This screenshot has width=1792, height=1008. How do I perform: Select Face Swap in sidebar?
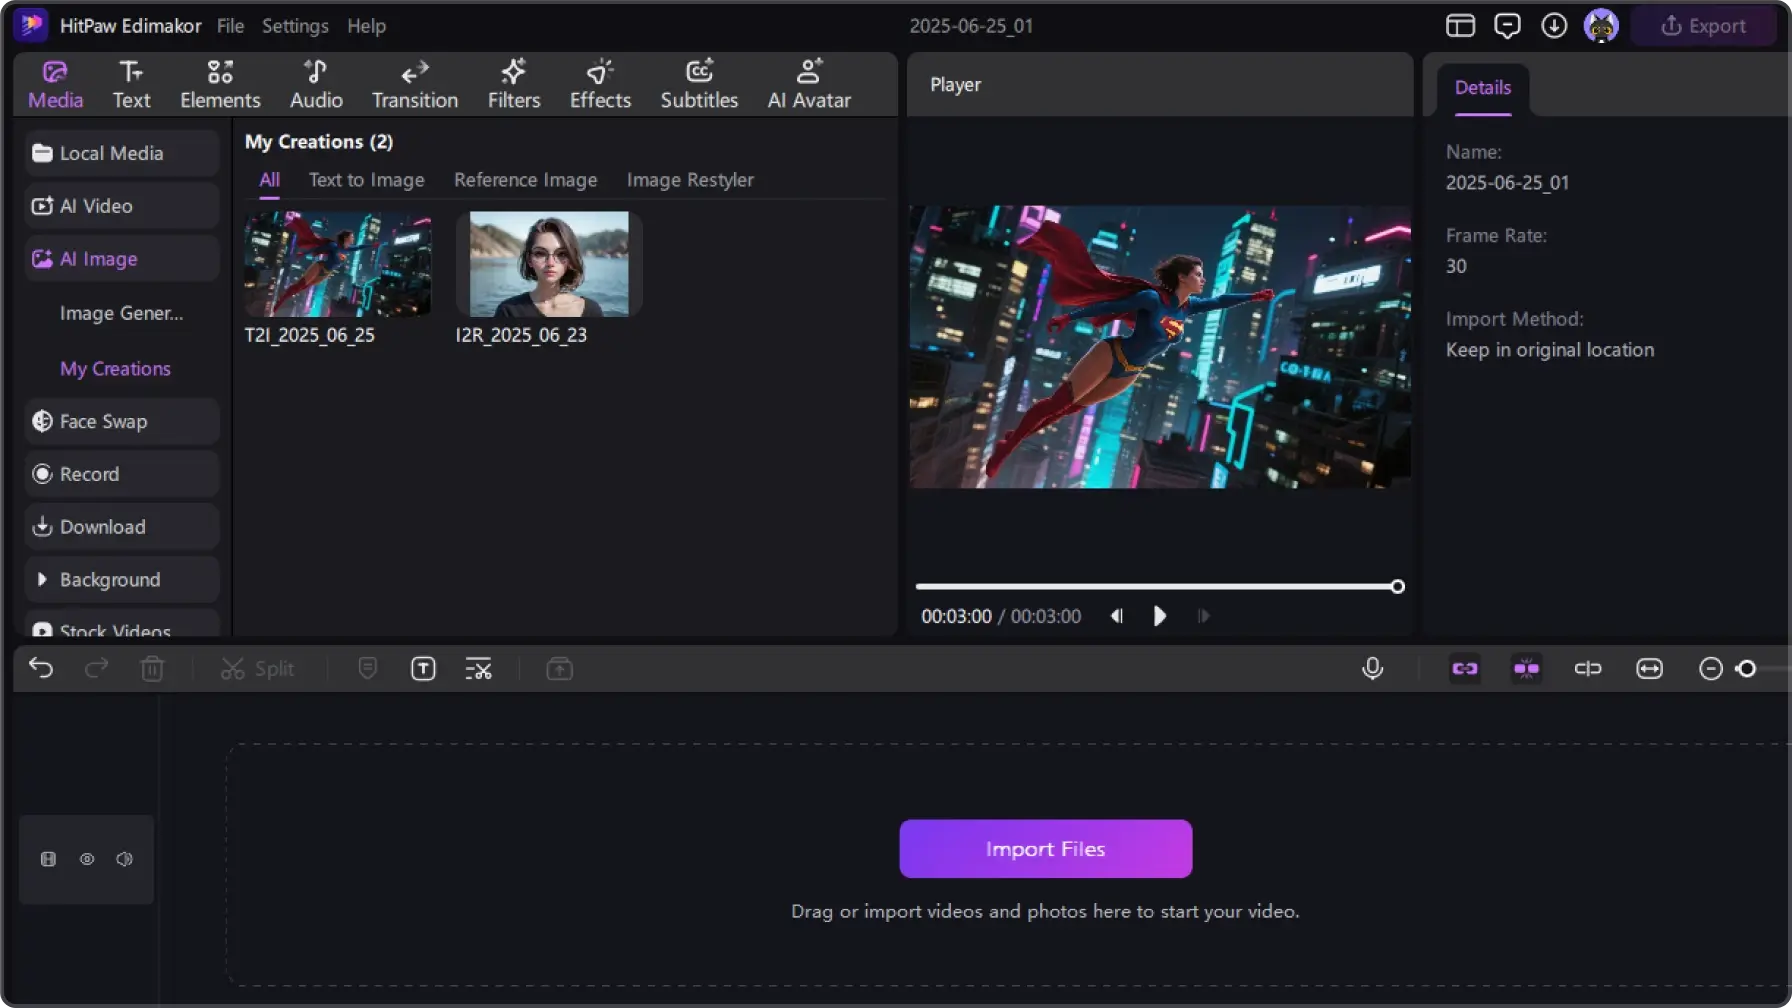pos(122,422)
